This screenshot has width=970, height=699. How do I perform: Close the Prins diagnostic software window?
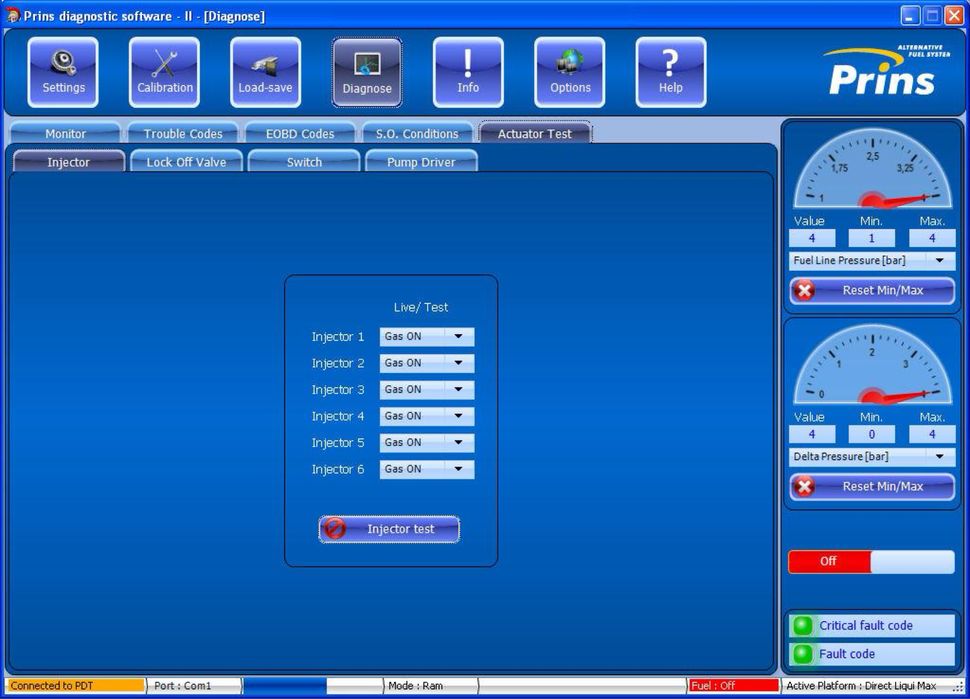(x=954, y=15)
